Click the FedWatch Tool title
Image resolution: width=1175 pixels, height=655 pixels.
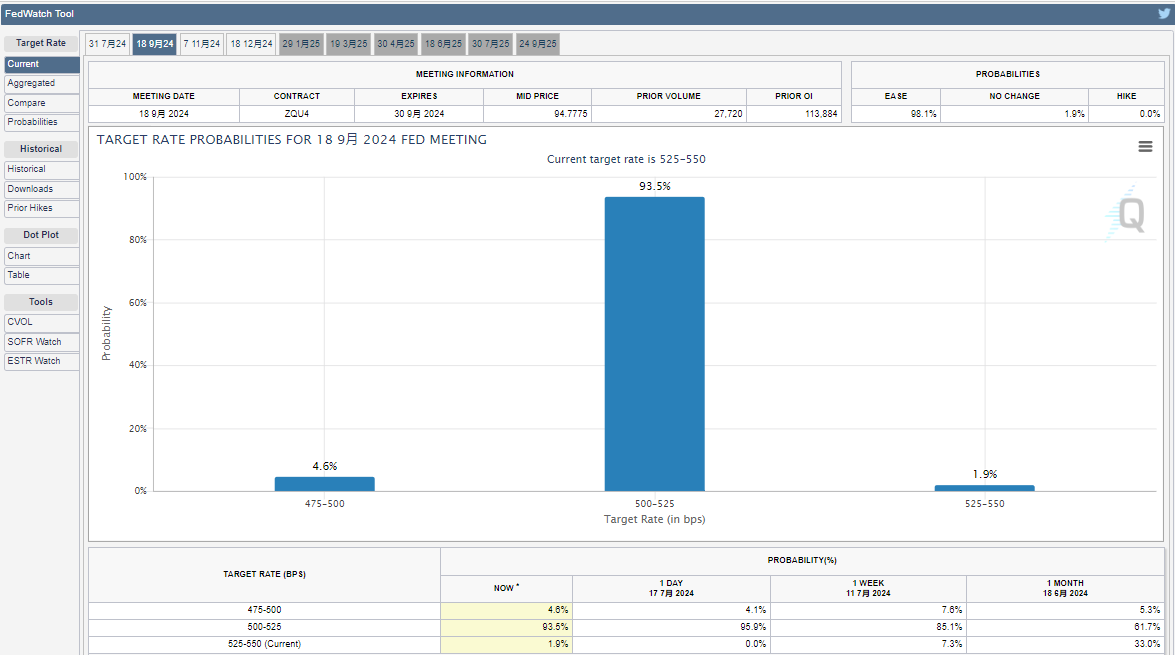pyautogui.click(x=39, y=13)
